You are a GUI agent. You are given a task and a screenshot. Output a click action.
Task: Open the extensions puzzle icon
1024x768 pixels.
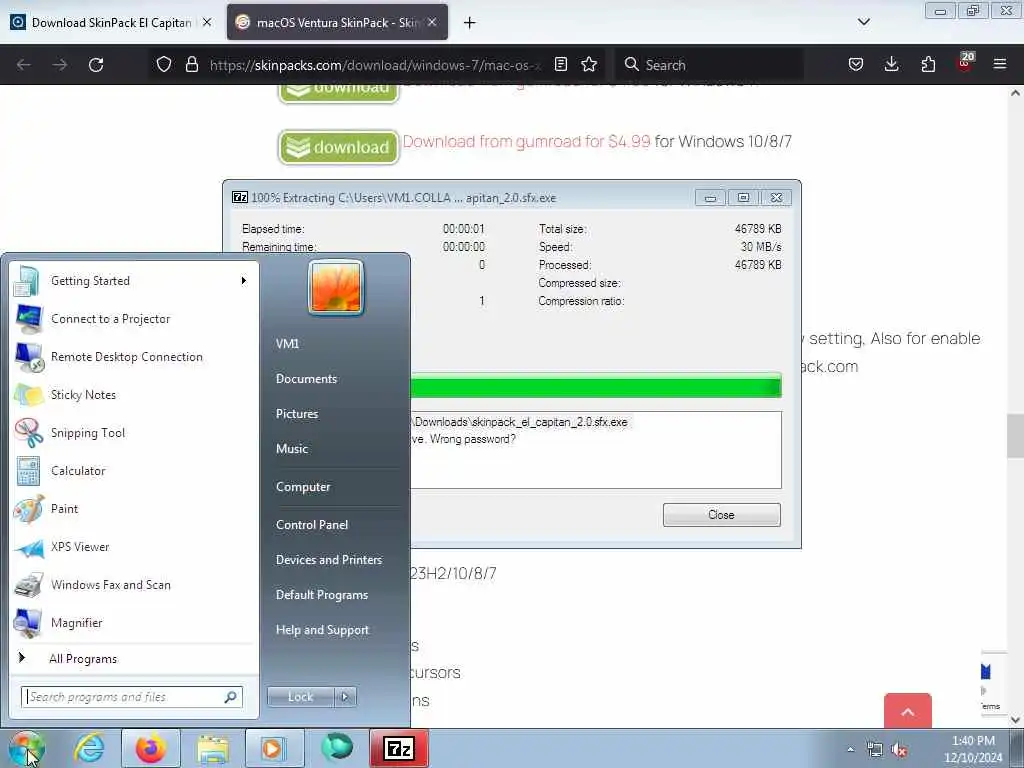(x=928, y=64)
